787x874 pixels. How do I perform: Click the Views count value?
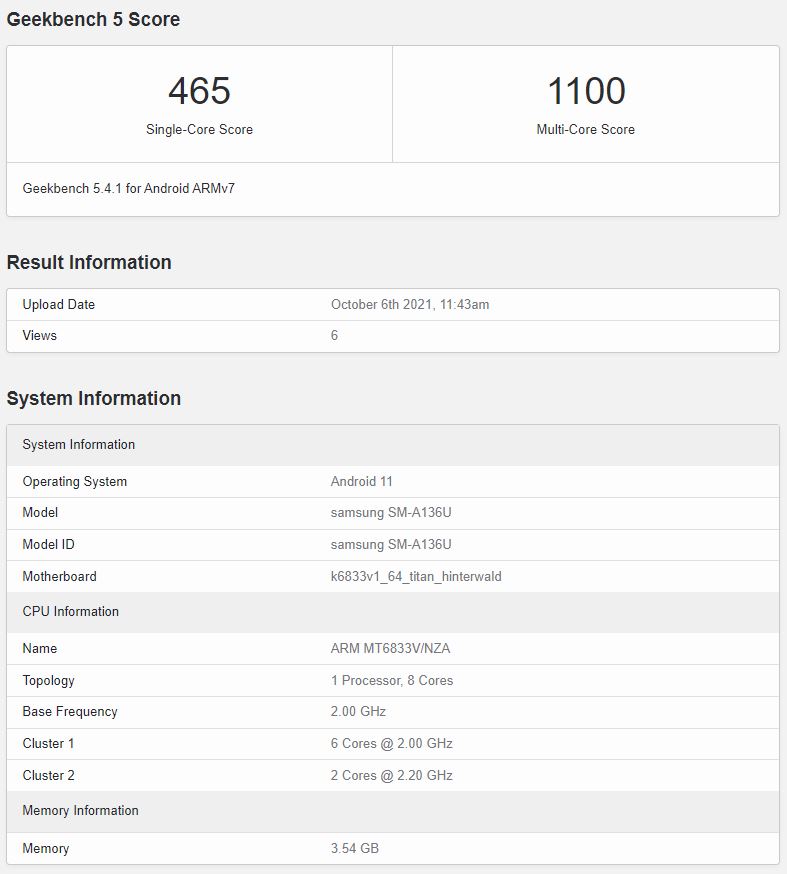coord(335,335)
